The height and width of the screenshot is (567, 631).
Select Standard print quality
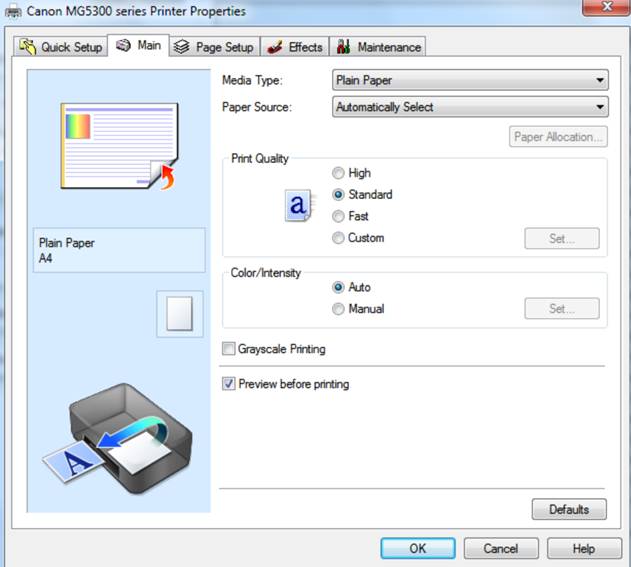362,195
